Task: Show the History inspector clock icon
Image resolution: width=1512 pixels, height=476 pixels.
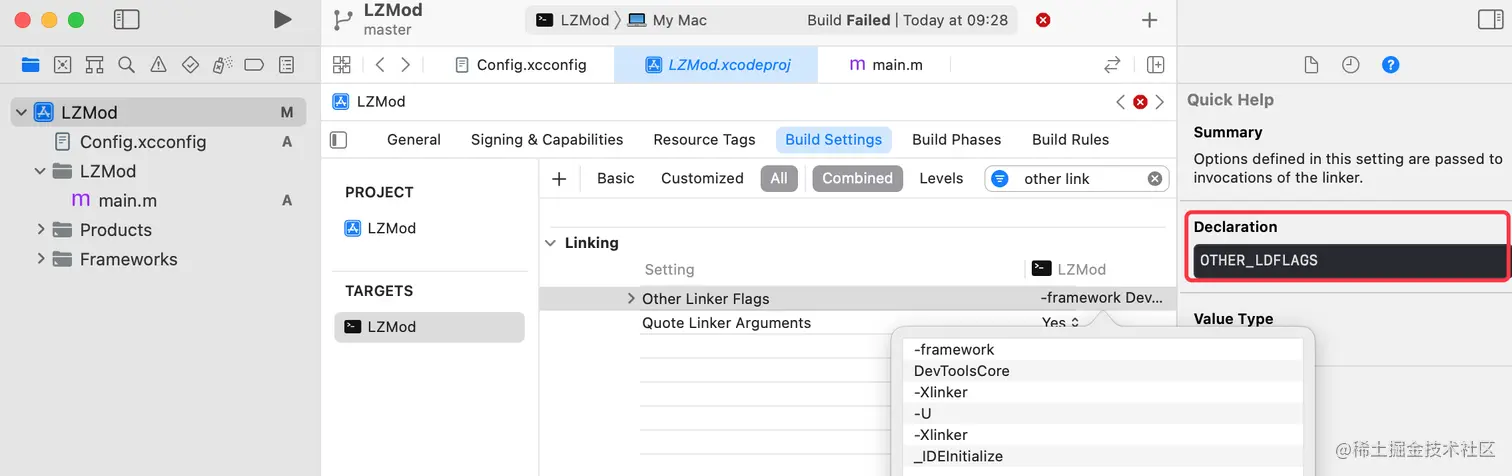Action: tap(1351, 65)
